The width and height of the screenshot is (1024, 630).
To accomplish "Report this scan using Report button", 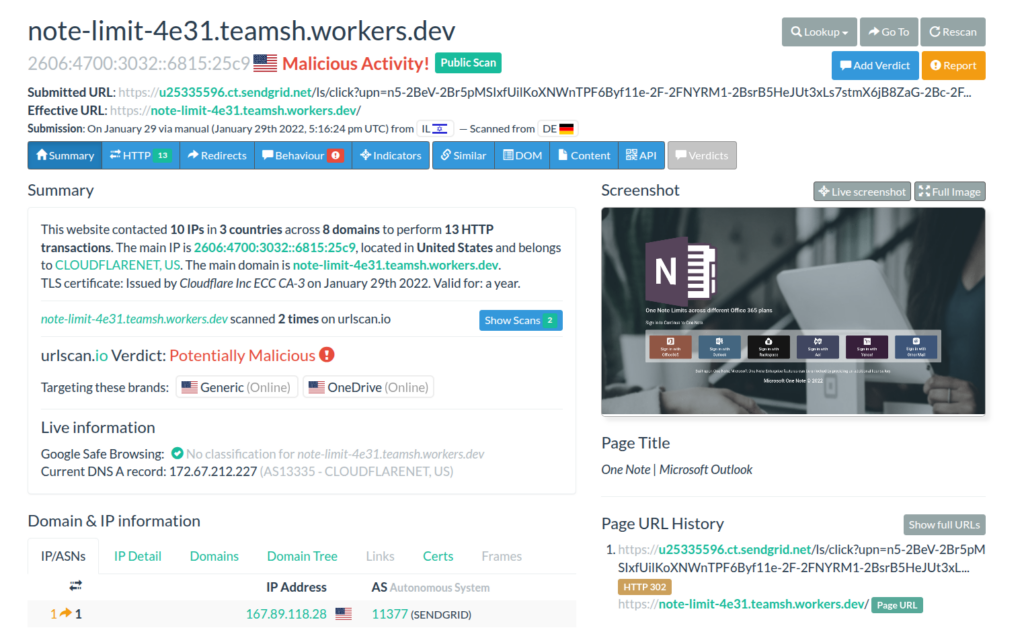I will point(952,65).
